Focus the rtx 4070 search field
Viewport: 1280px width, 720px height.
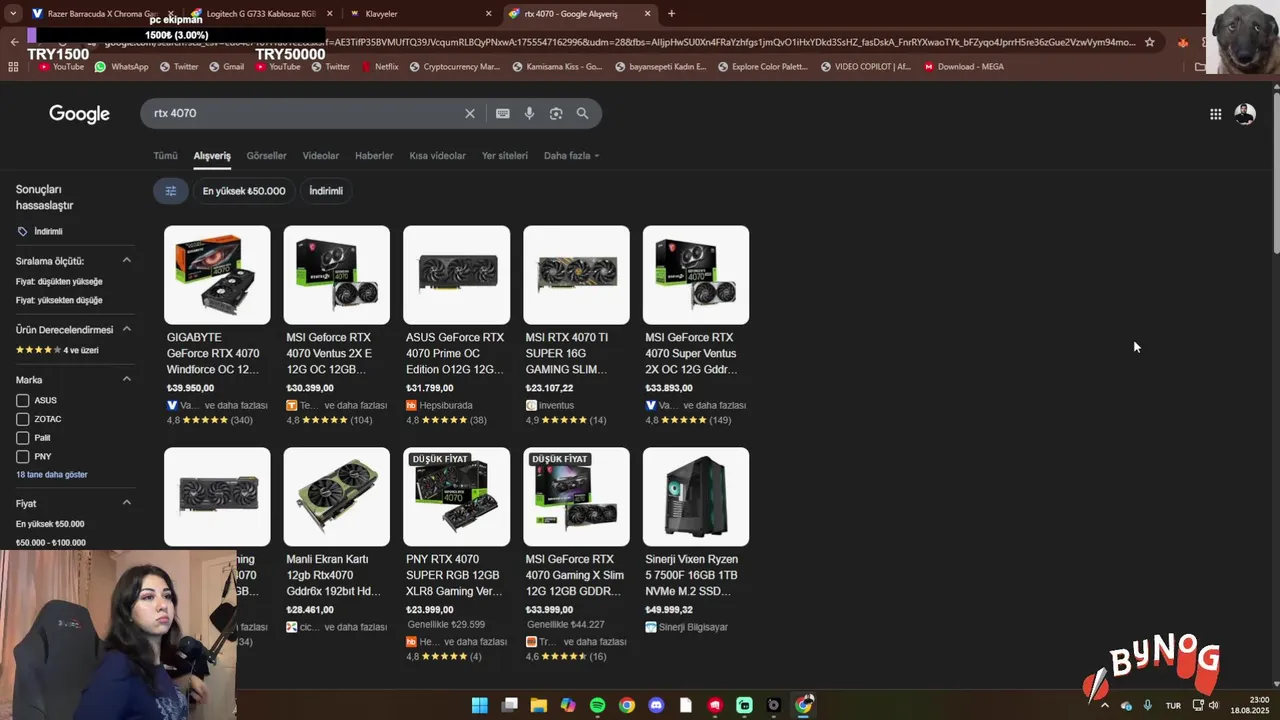tap(300, 113)
